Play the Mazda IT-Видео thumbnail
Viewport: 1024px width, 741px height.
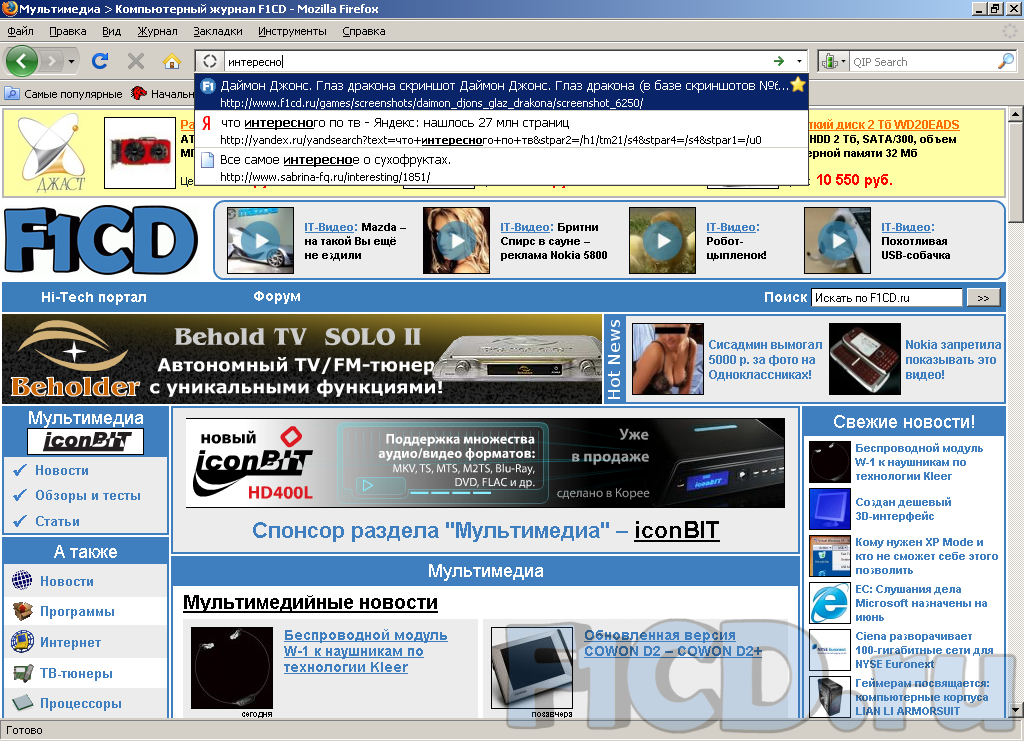click(260, 240)
